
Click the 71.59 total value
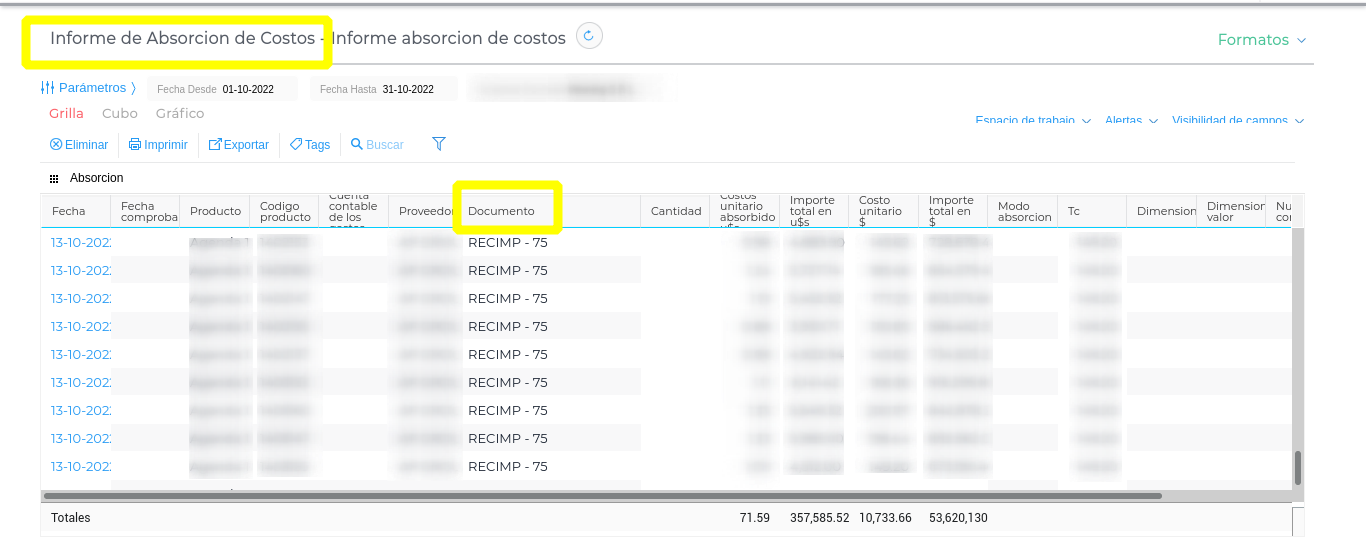(x=755, y=518)
